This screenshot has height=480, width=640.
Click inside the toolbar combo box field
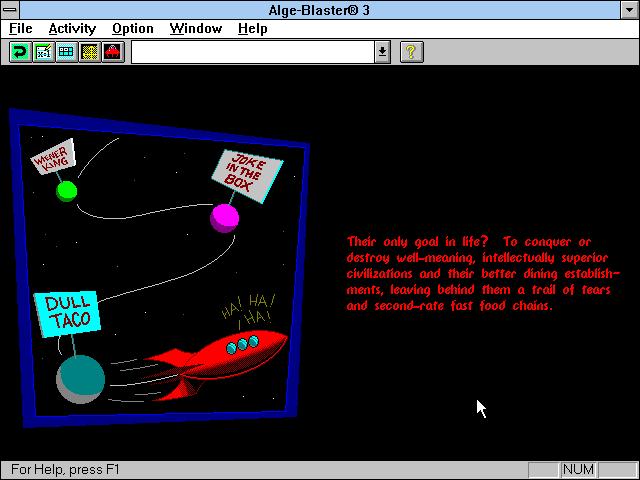click(253, 52)
